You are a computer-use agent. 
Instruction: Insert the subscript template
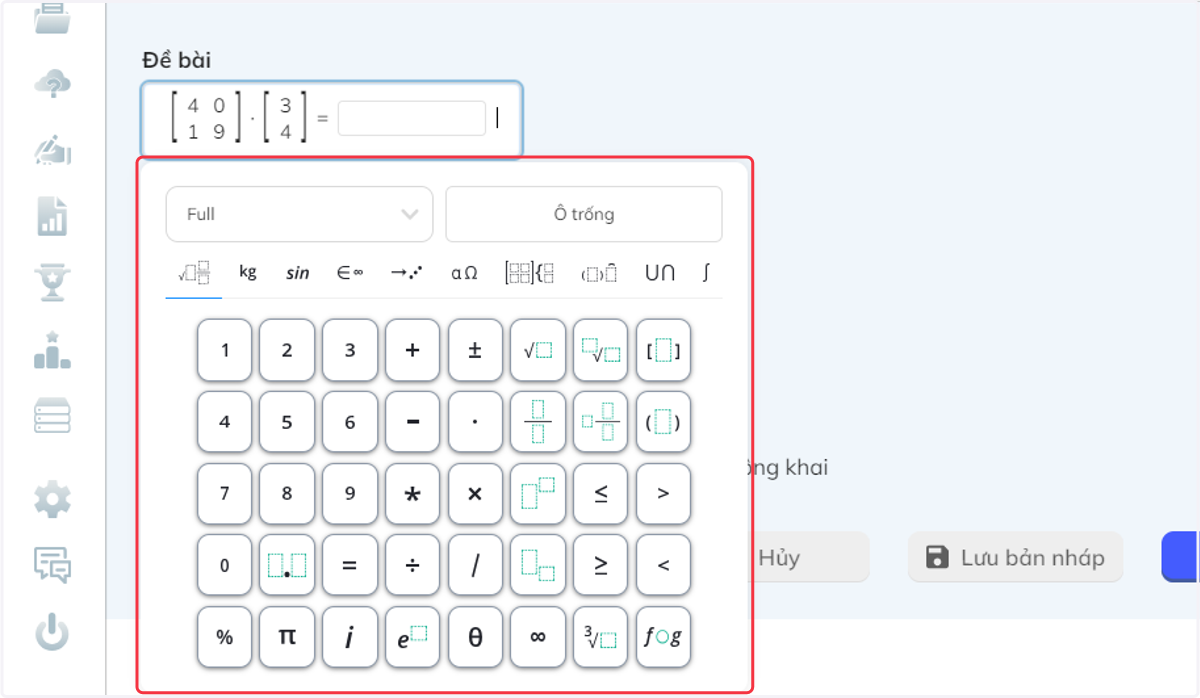(538, 565)
